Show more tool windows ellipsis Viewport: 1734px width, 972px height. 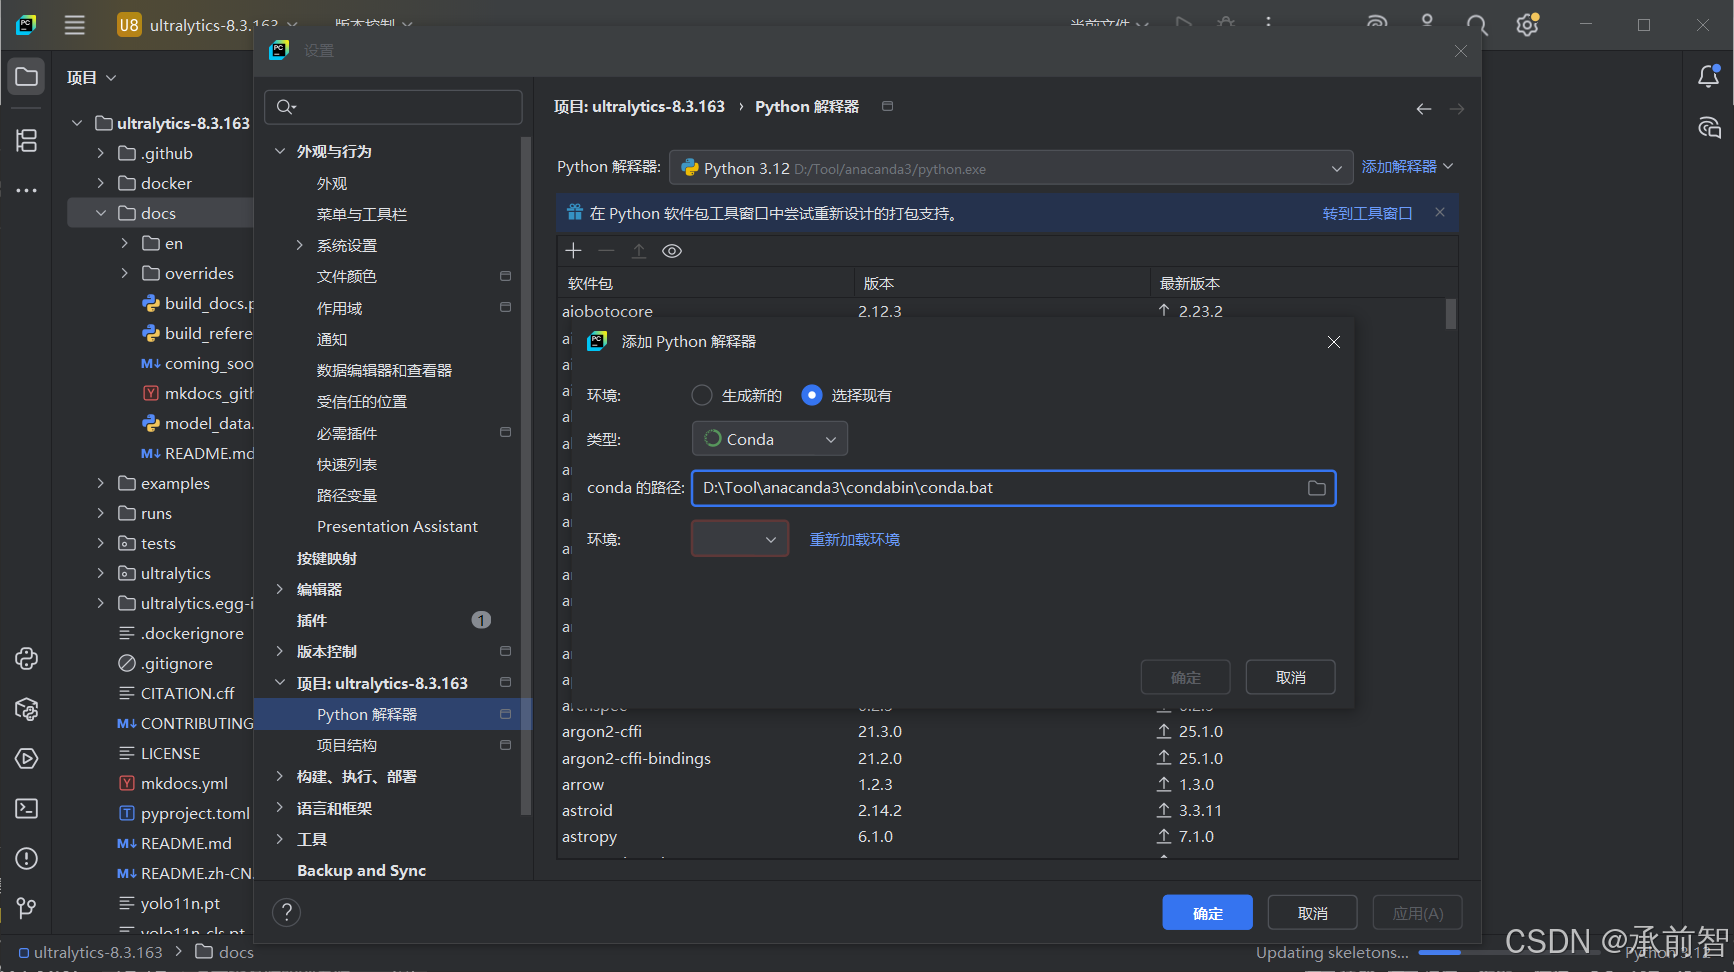pos(27,190)
